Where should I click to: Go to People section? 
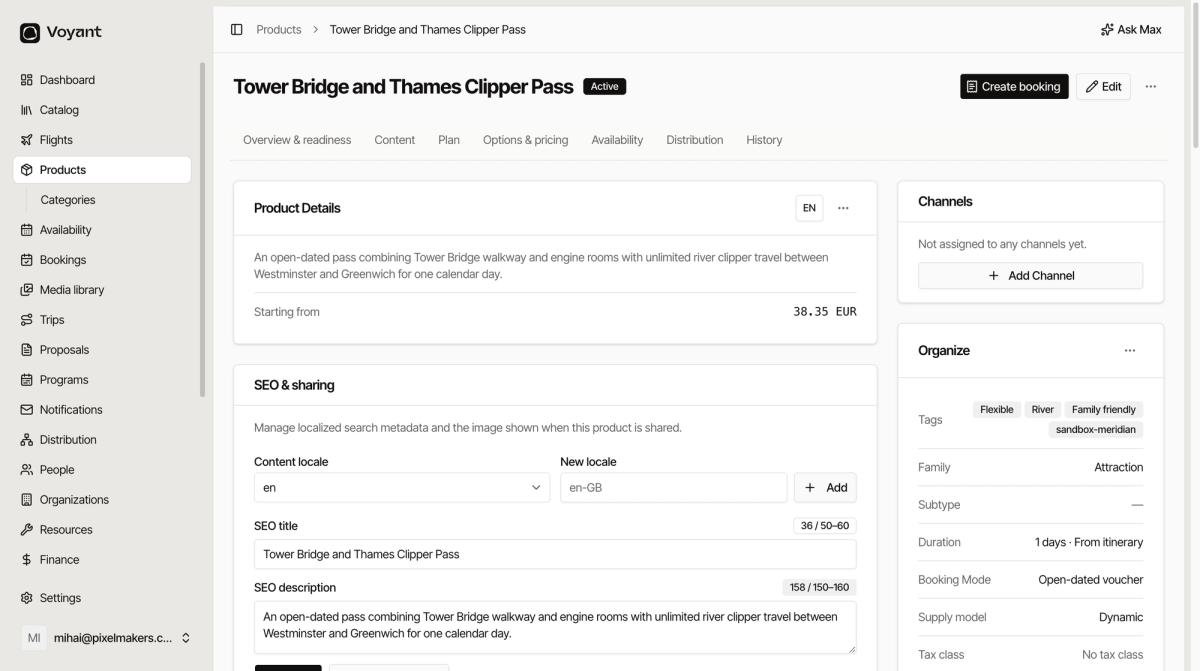102,470
